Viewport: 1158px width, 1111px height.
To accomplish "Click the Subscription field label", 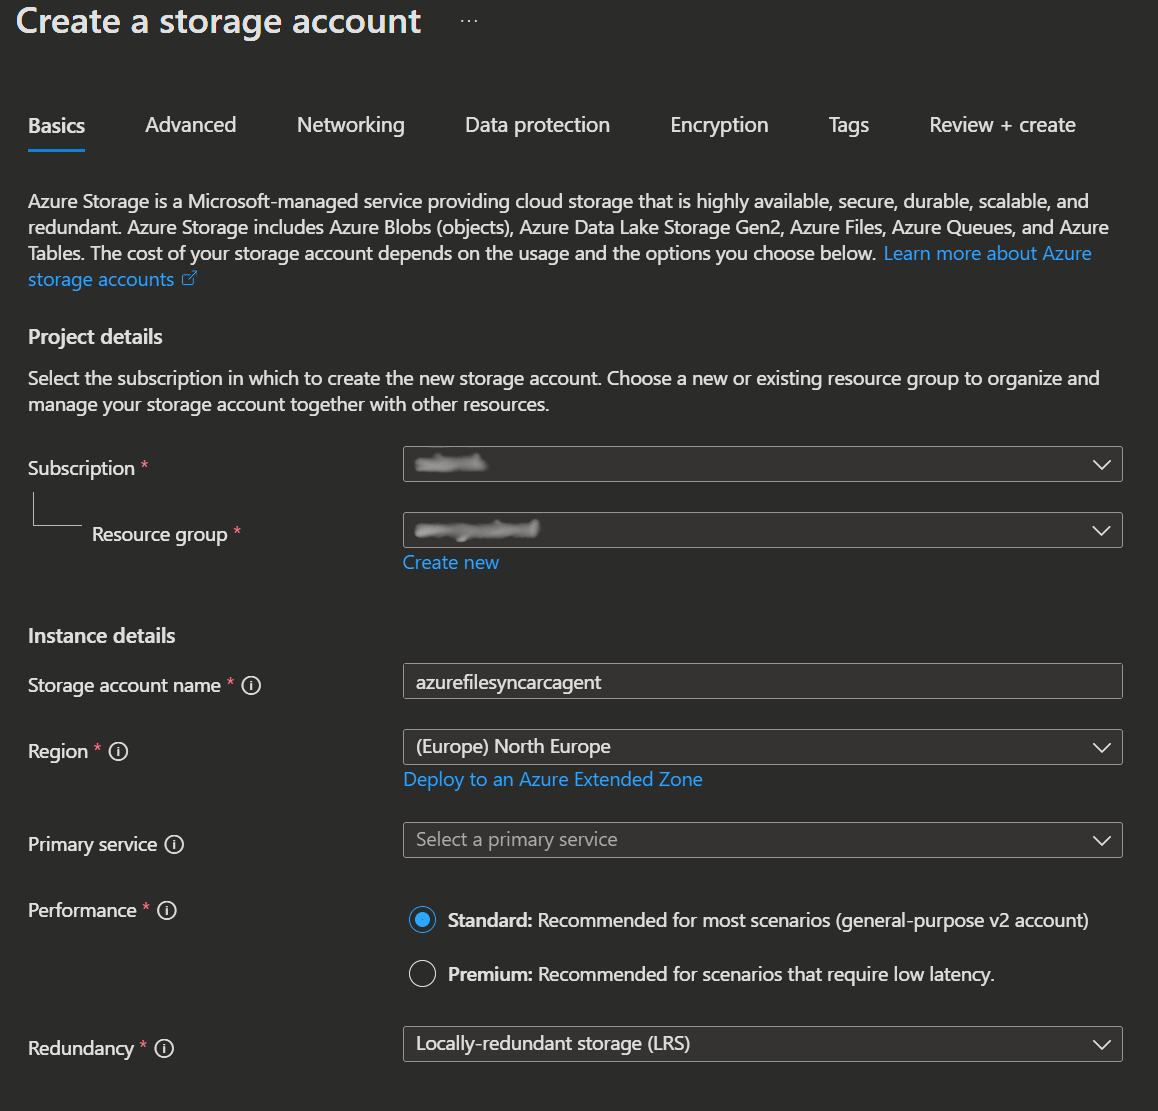I will (x=81, y=468).
